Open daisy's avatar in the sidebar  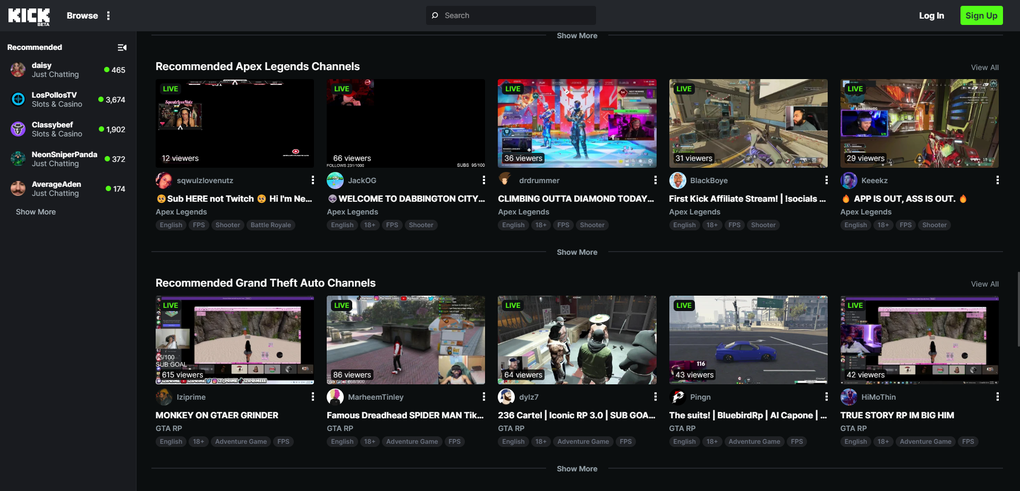pos(18,70)
